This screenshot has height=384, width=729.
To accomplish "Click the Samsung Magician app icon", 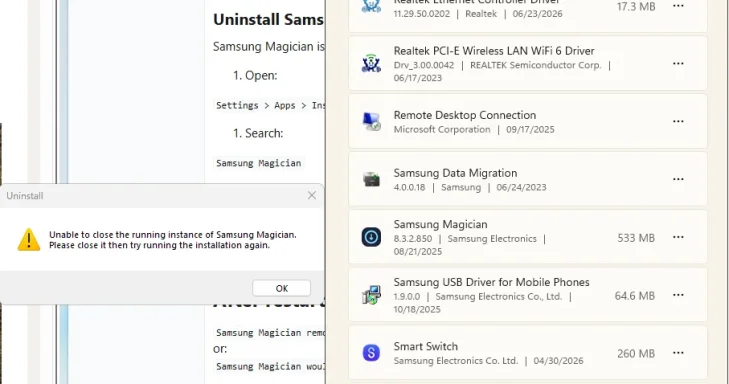I will click(x=371, y=237).
